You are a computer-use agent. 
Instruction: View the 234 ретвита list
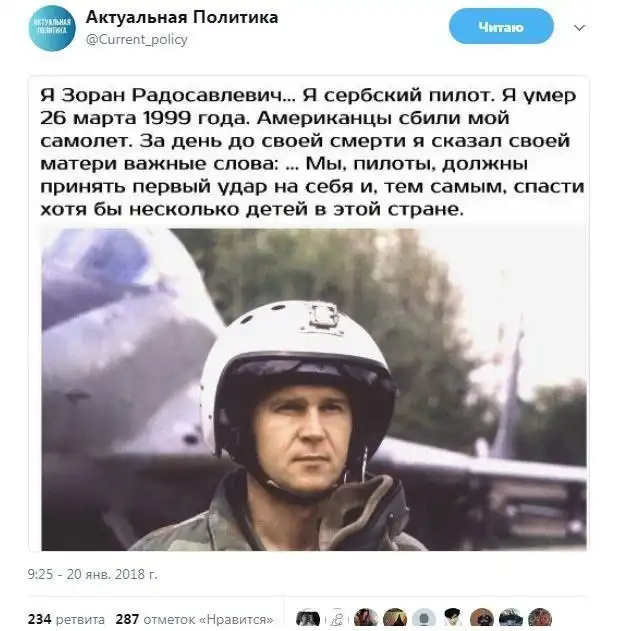point(66,619)
